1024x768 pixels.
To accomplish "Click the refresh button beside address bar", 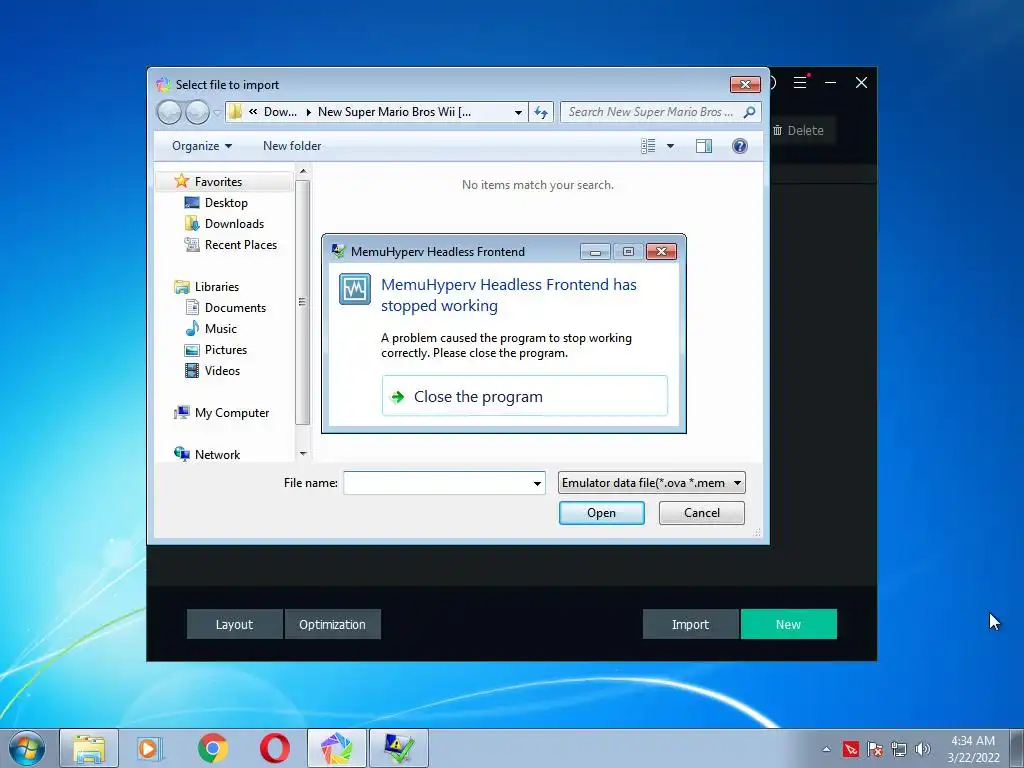I will pos(541,112).
